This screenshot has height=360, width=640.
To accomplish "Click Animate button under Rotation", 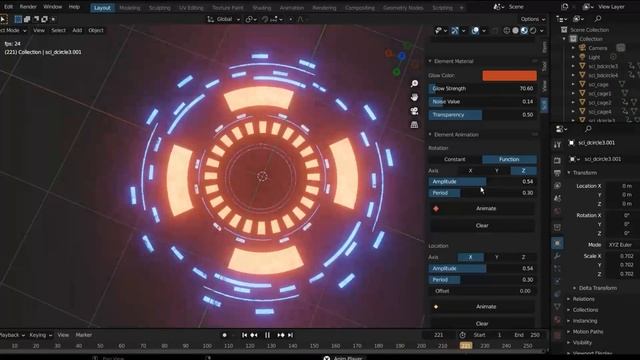I will 482,209.
